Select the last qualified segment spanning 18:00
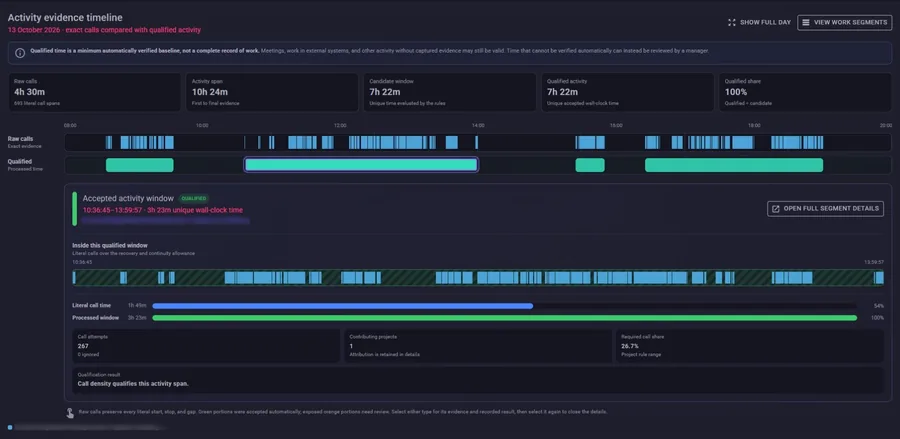This screenshot has width=900, height=439. coord(734,165)
